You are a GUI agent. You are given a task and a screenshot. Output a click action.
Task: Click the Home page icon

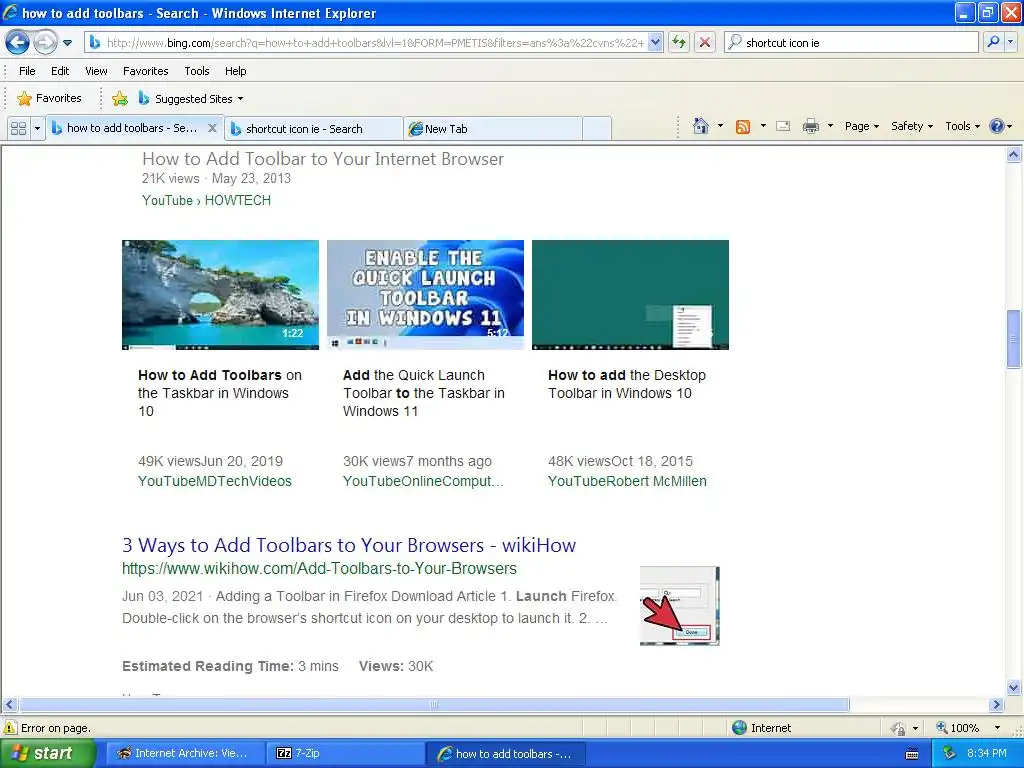(701, 126)
